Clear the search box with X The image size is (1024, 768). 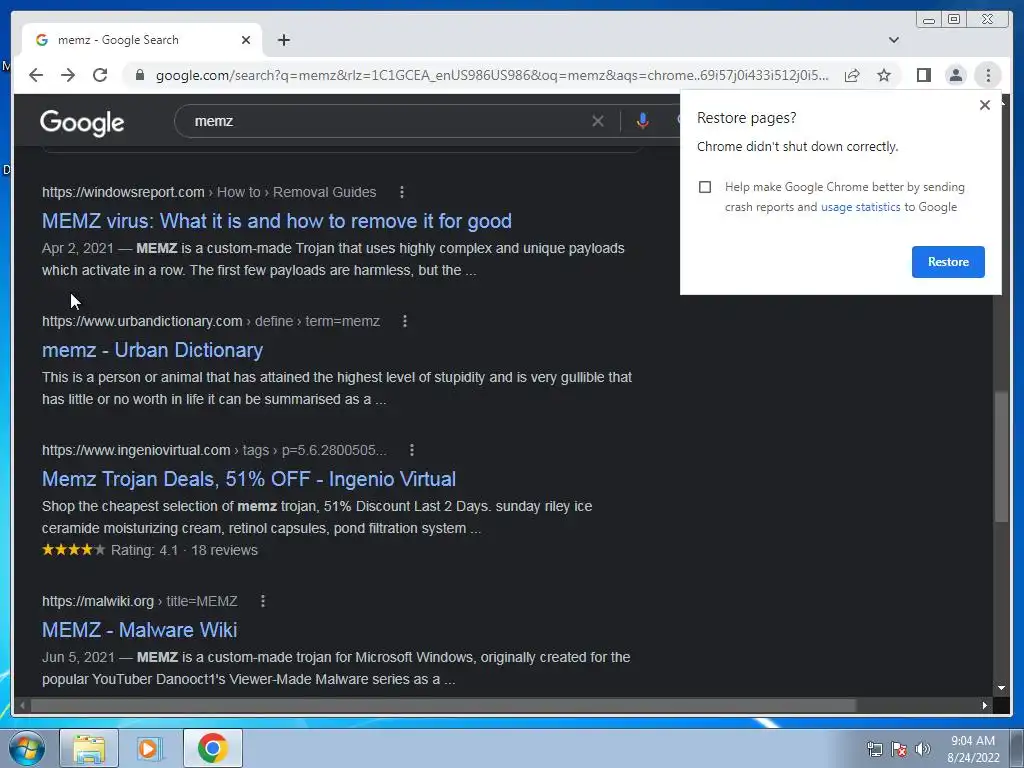tap(598, 121)
